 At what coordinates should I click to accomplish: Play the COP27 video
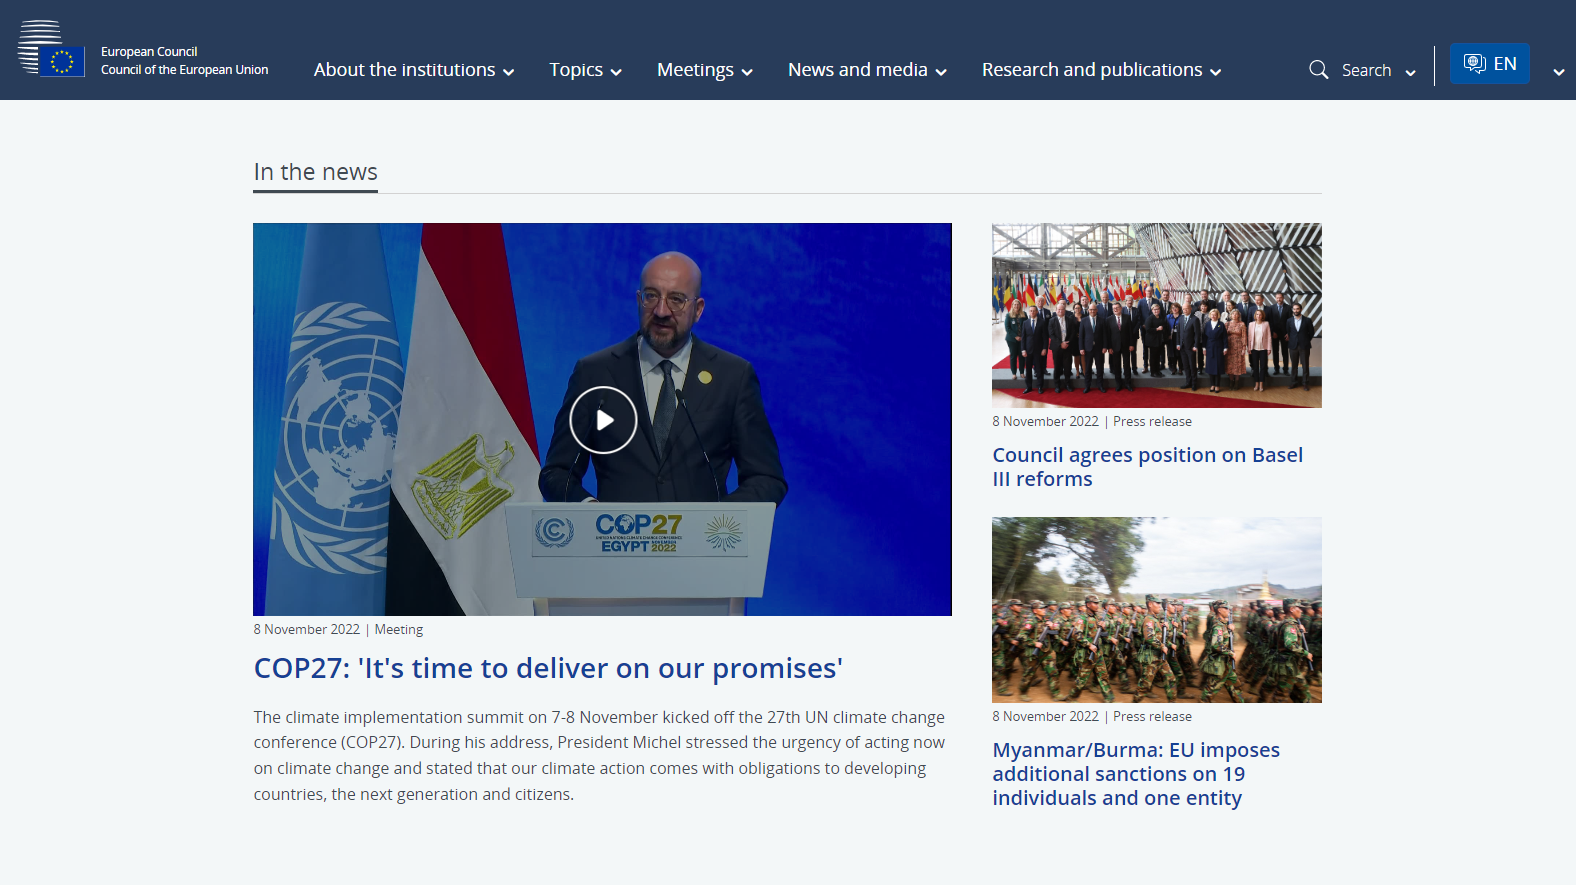[603, 420]
